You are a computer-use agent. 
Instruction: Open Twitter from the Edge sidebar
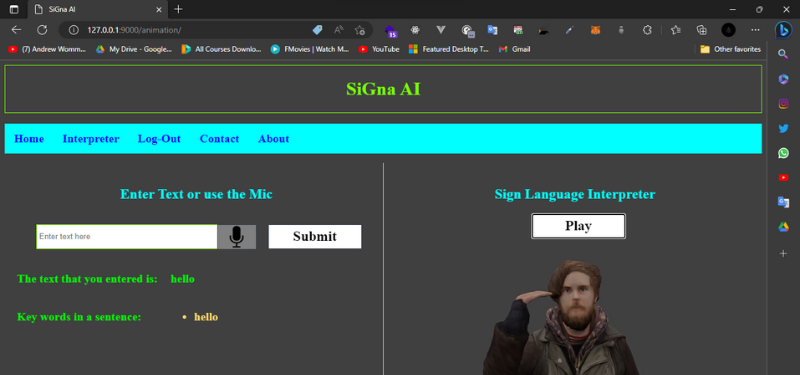pyautogui.click(x=783, y=128)
